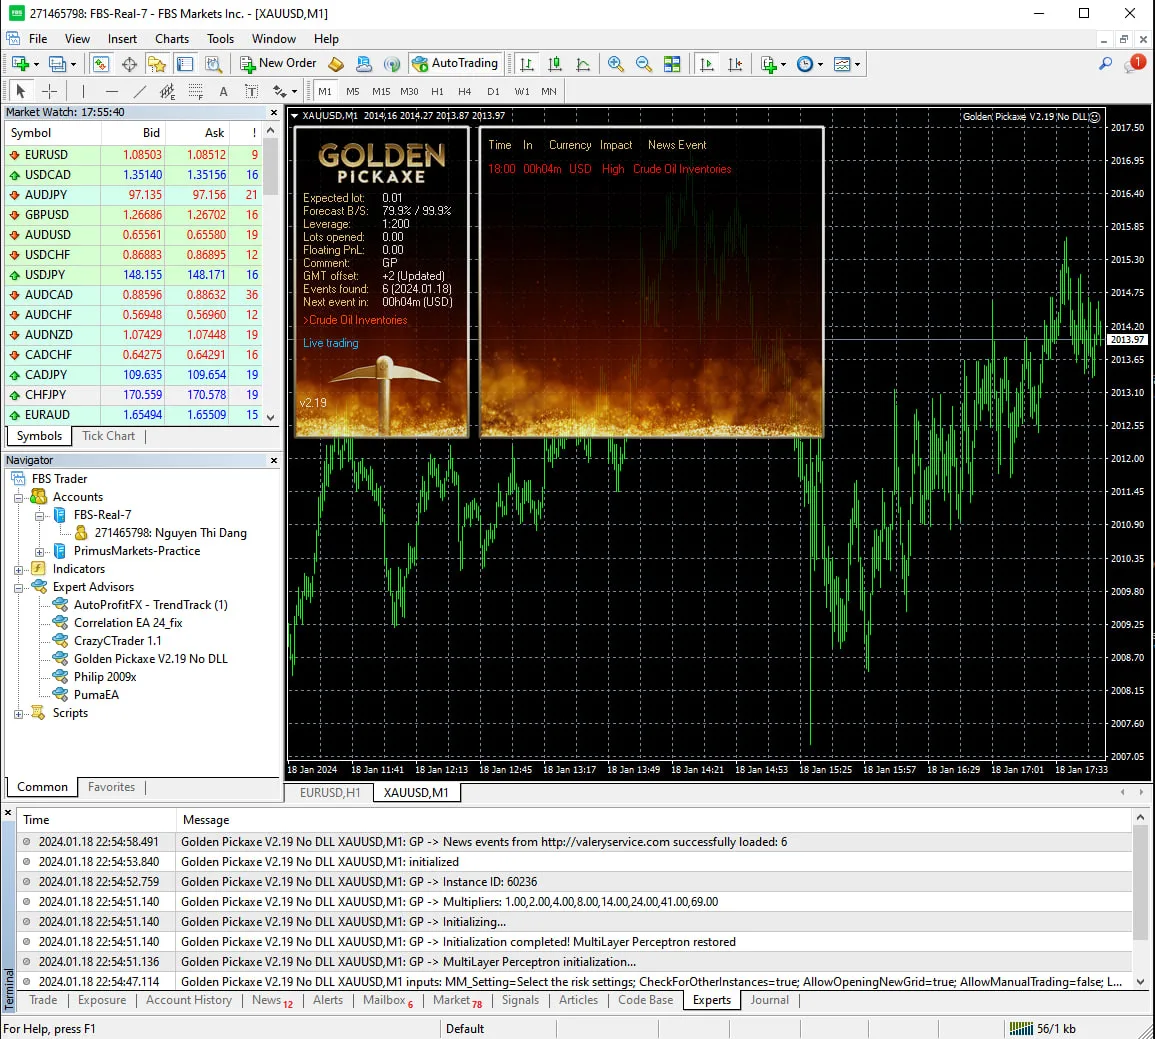Select the Text Label tool

(x=251, y=91)
